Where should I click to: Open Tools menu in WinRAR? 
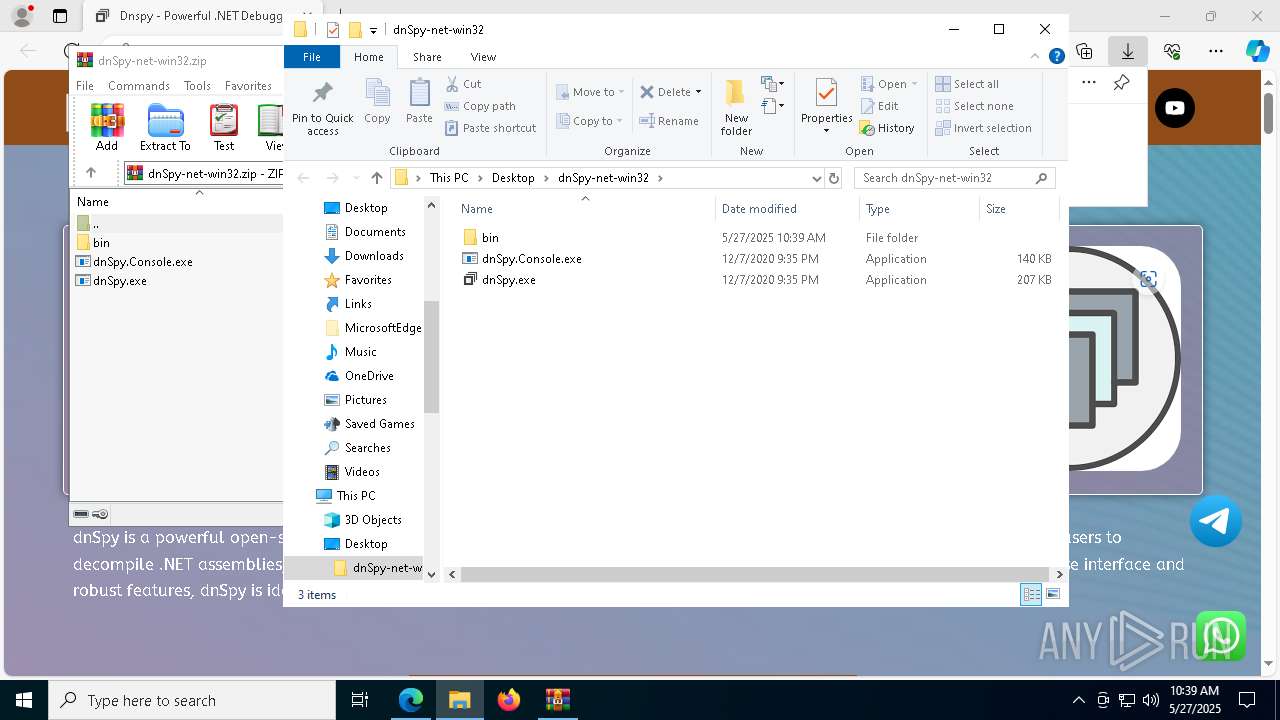[x=197, y=86]
